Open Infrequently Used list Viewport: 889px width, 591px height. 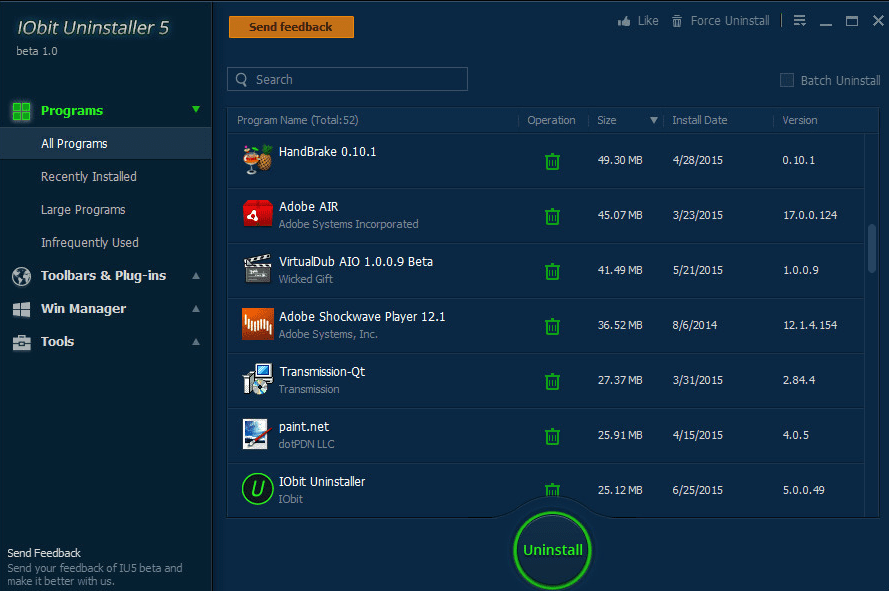[90, 243]
